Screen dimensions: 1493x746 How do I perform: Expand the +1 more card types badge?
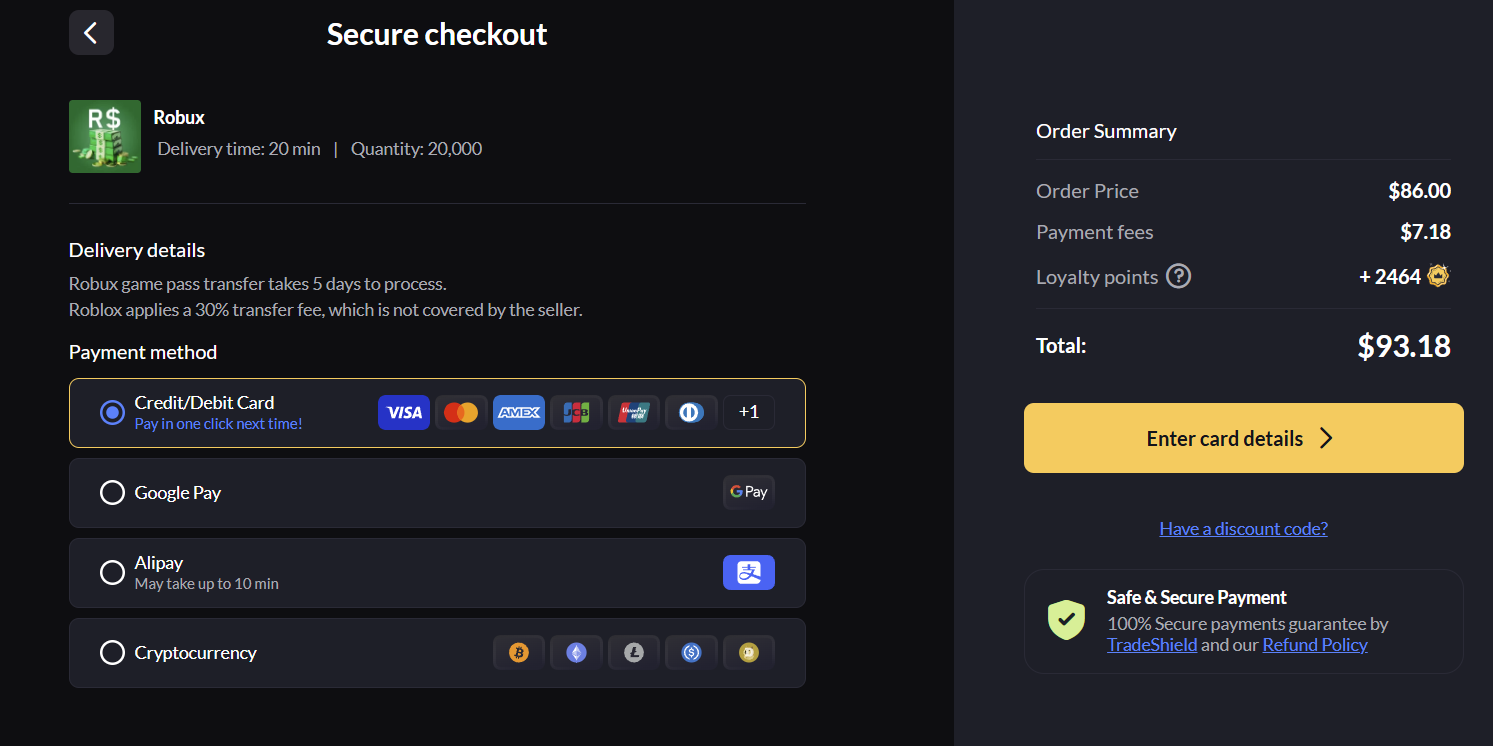(748, 412)
